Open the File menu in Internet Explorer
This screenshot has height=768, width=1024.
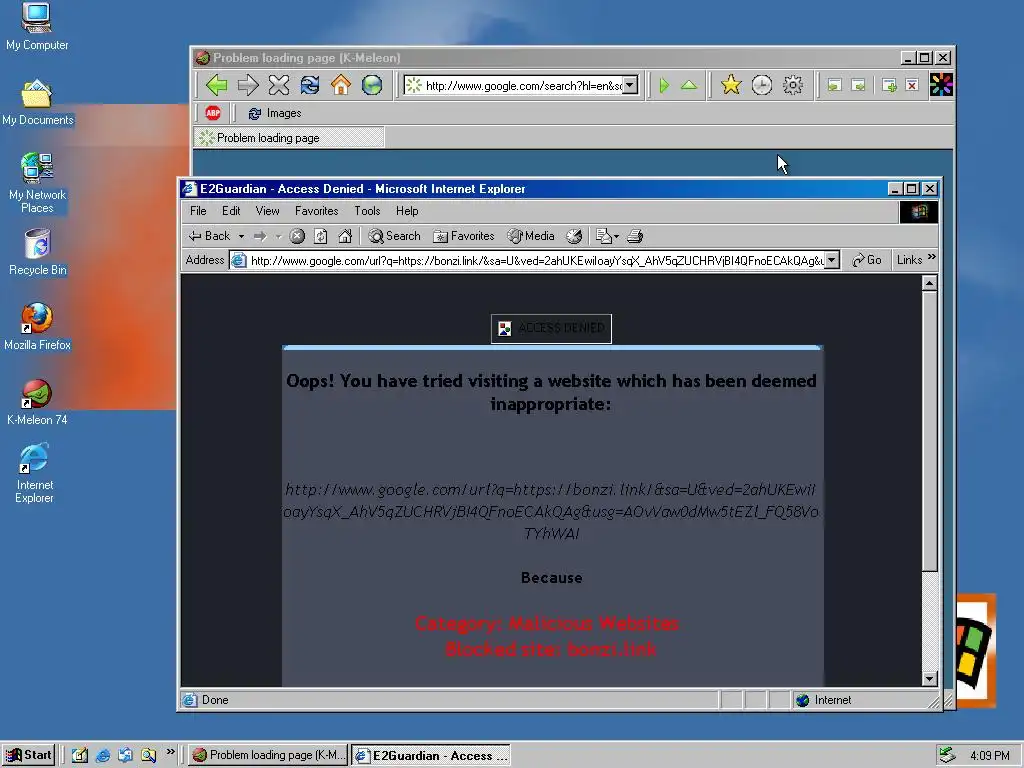pos(198,211)
